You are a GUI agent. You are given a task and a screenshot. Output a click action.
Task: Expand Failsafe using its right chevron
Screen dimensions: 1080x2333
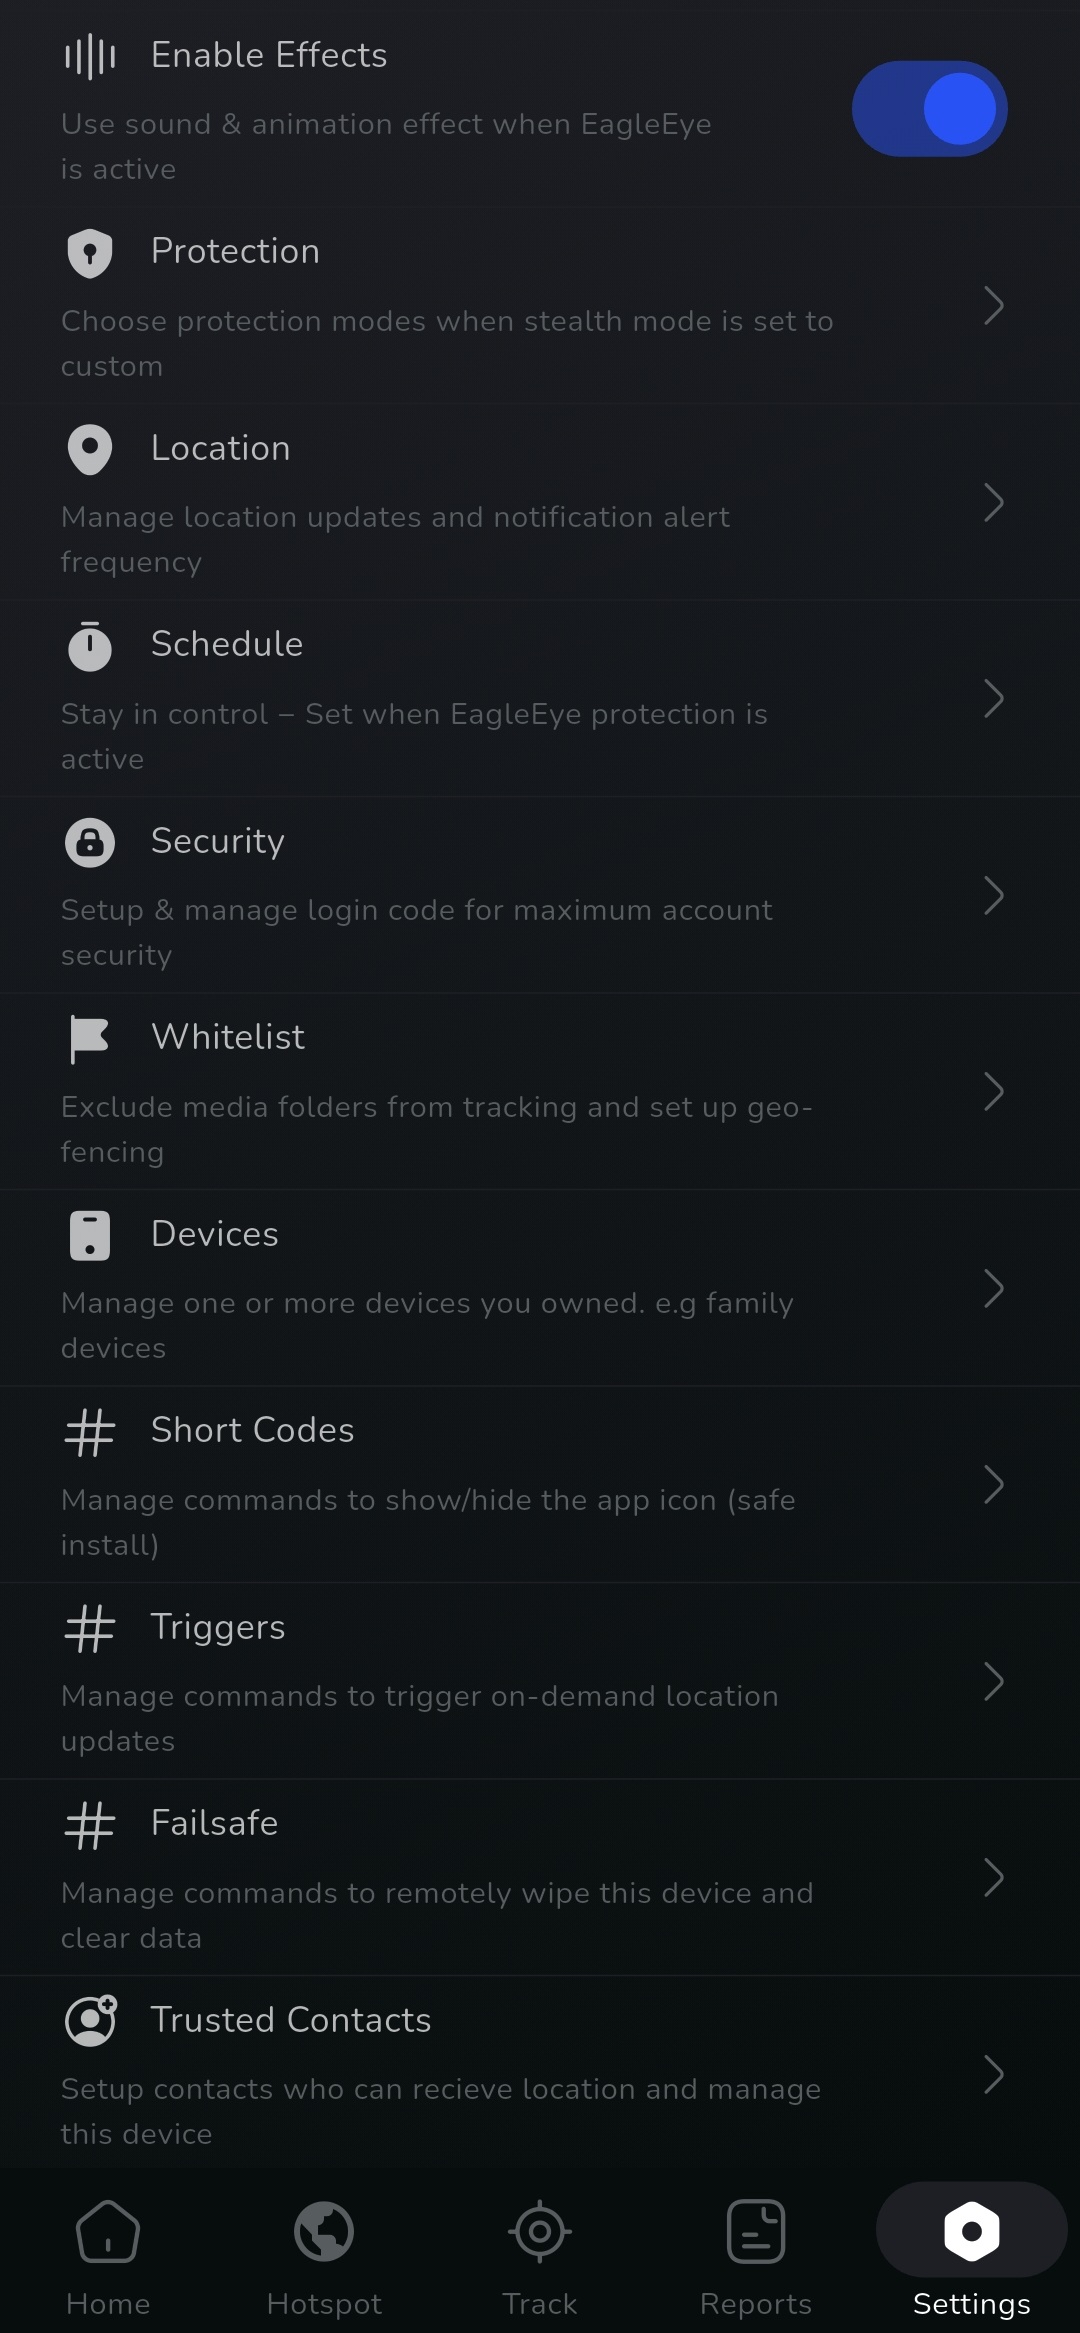click(x=993, y=1877)
